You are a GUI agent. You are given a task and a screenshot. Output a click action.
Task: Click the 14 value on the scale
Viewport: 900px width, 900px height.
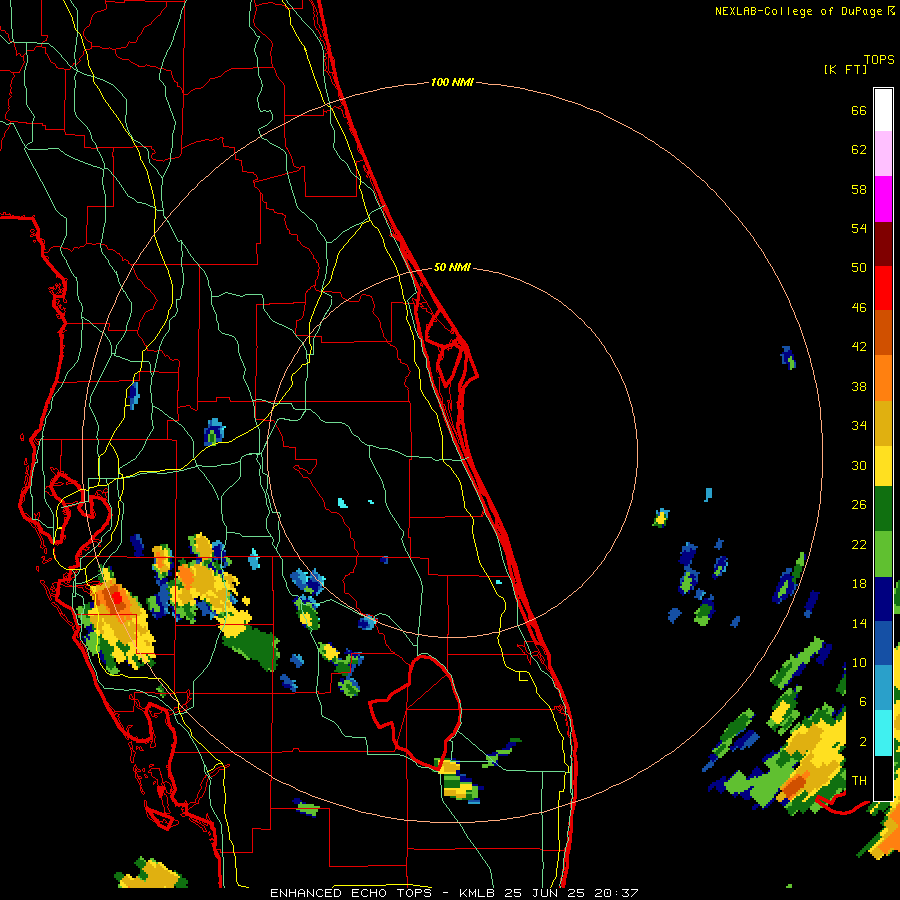[x=859, y=623]
